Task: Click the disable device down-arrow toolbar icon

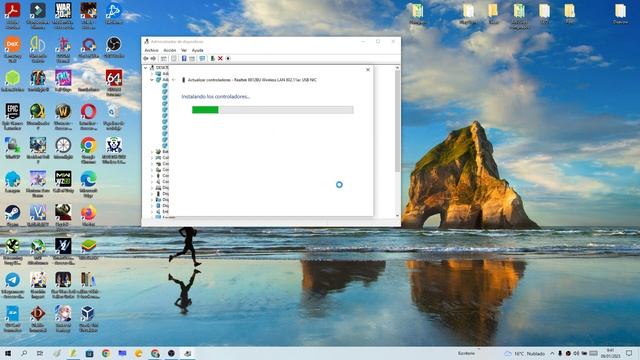Action: coord(228,59)
